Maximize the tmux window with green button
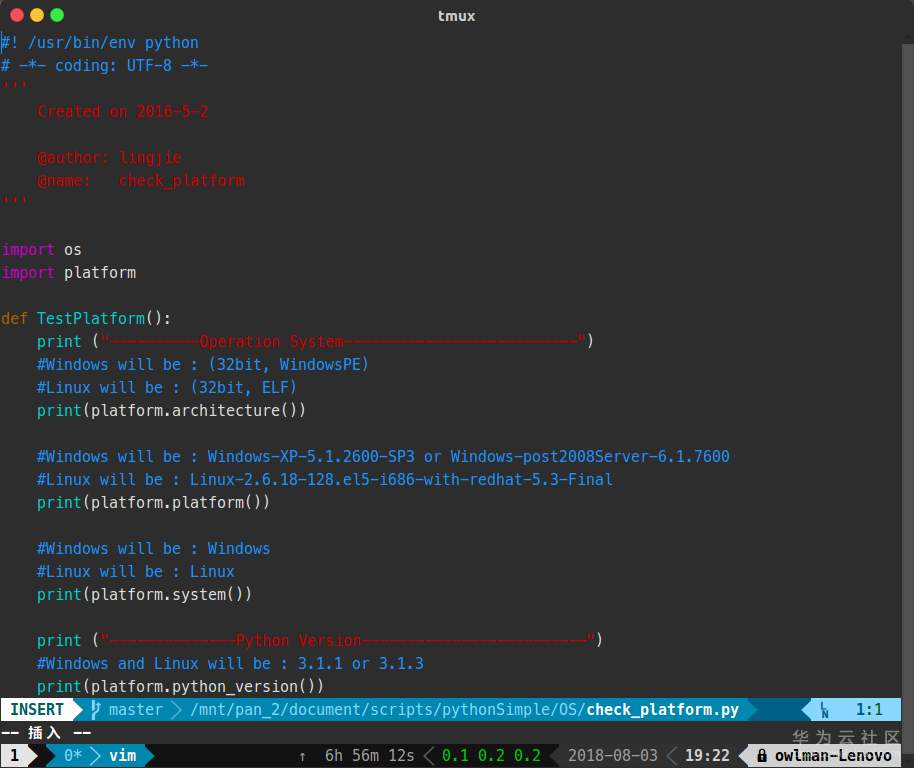Image resolution: width=914 pixels, height=768 pixels. pyautogui.click(x=57, y=15)
